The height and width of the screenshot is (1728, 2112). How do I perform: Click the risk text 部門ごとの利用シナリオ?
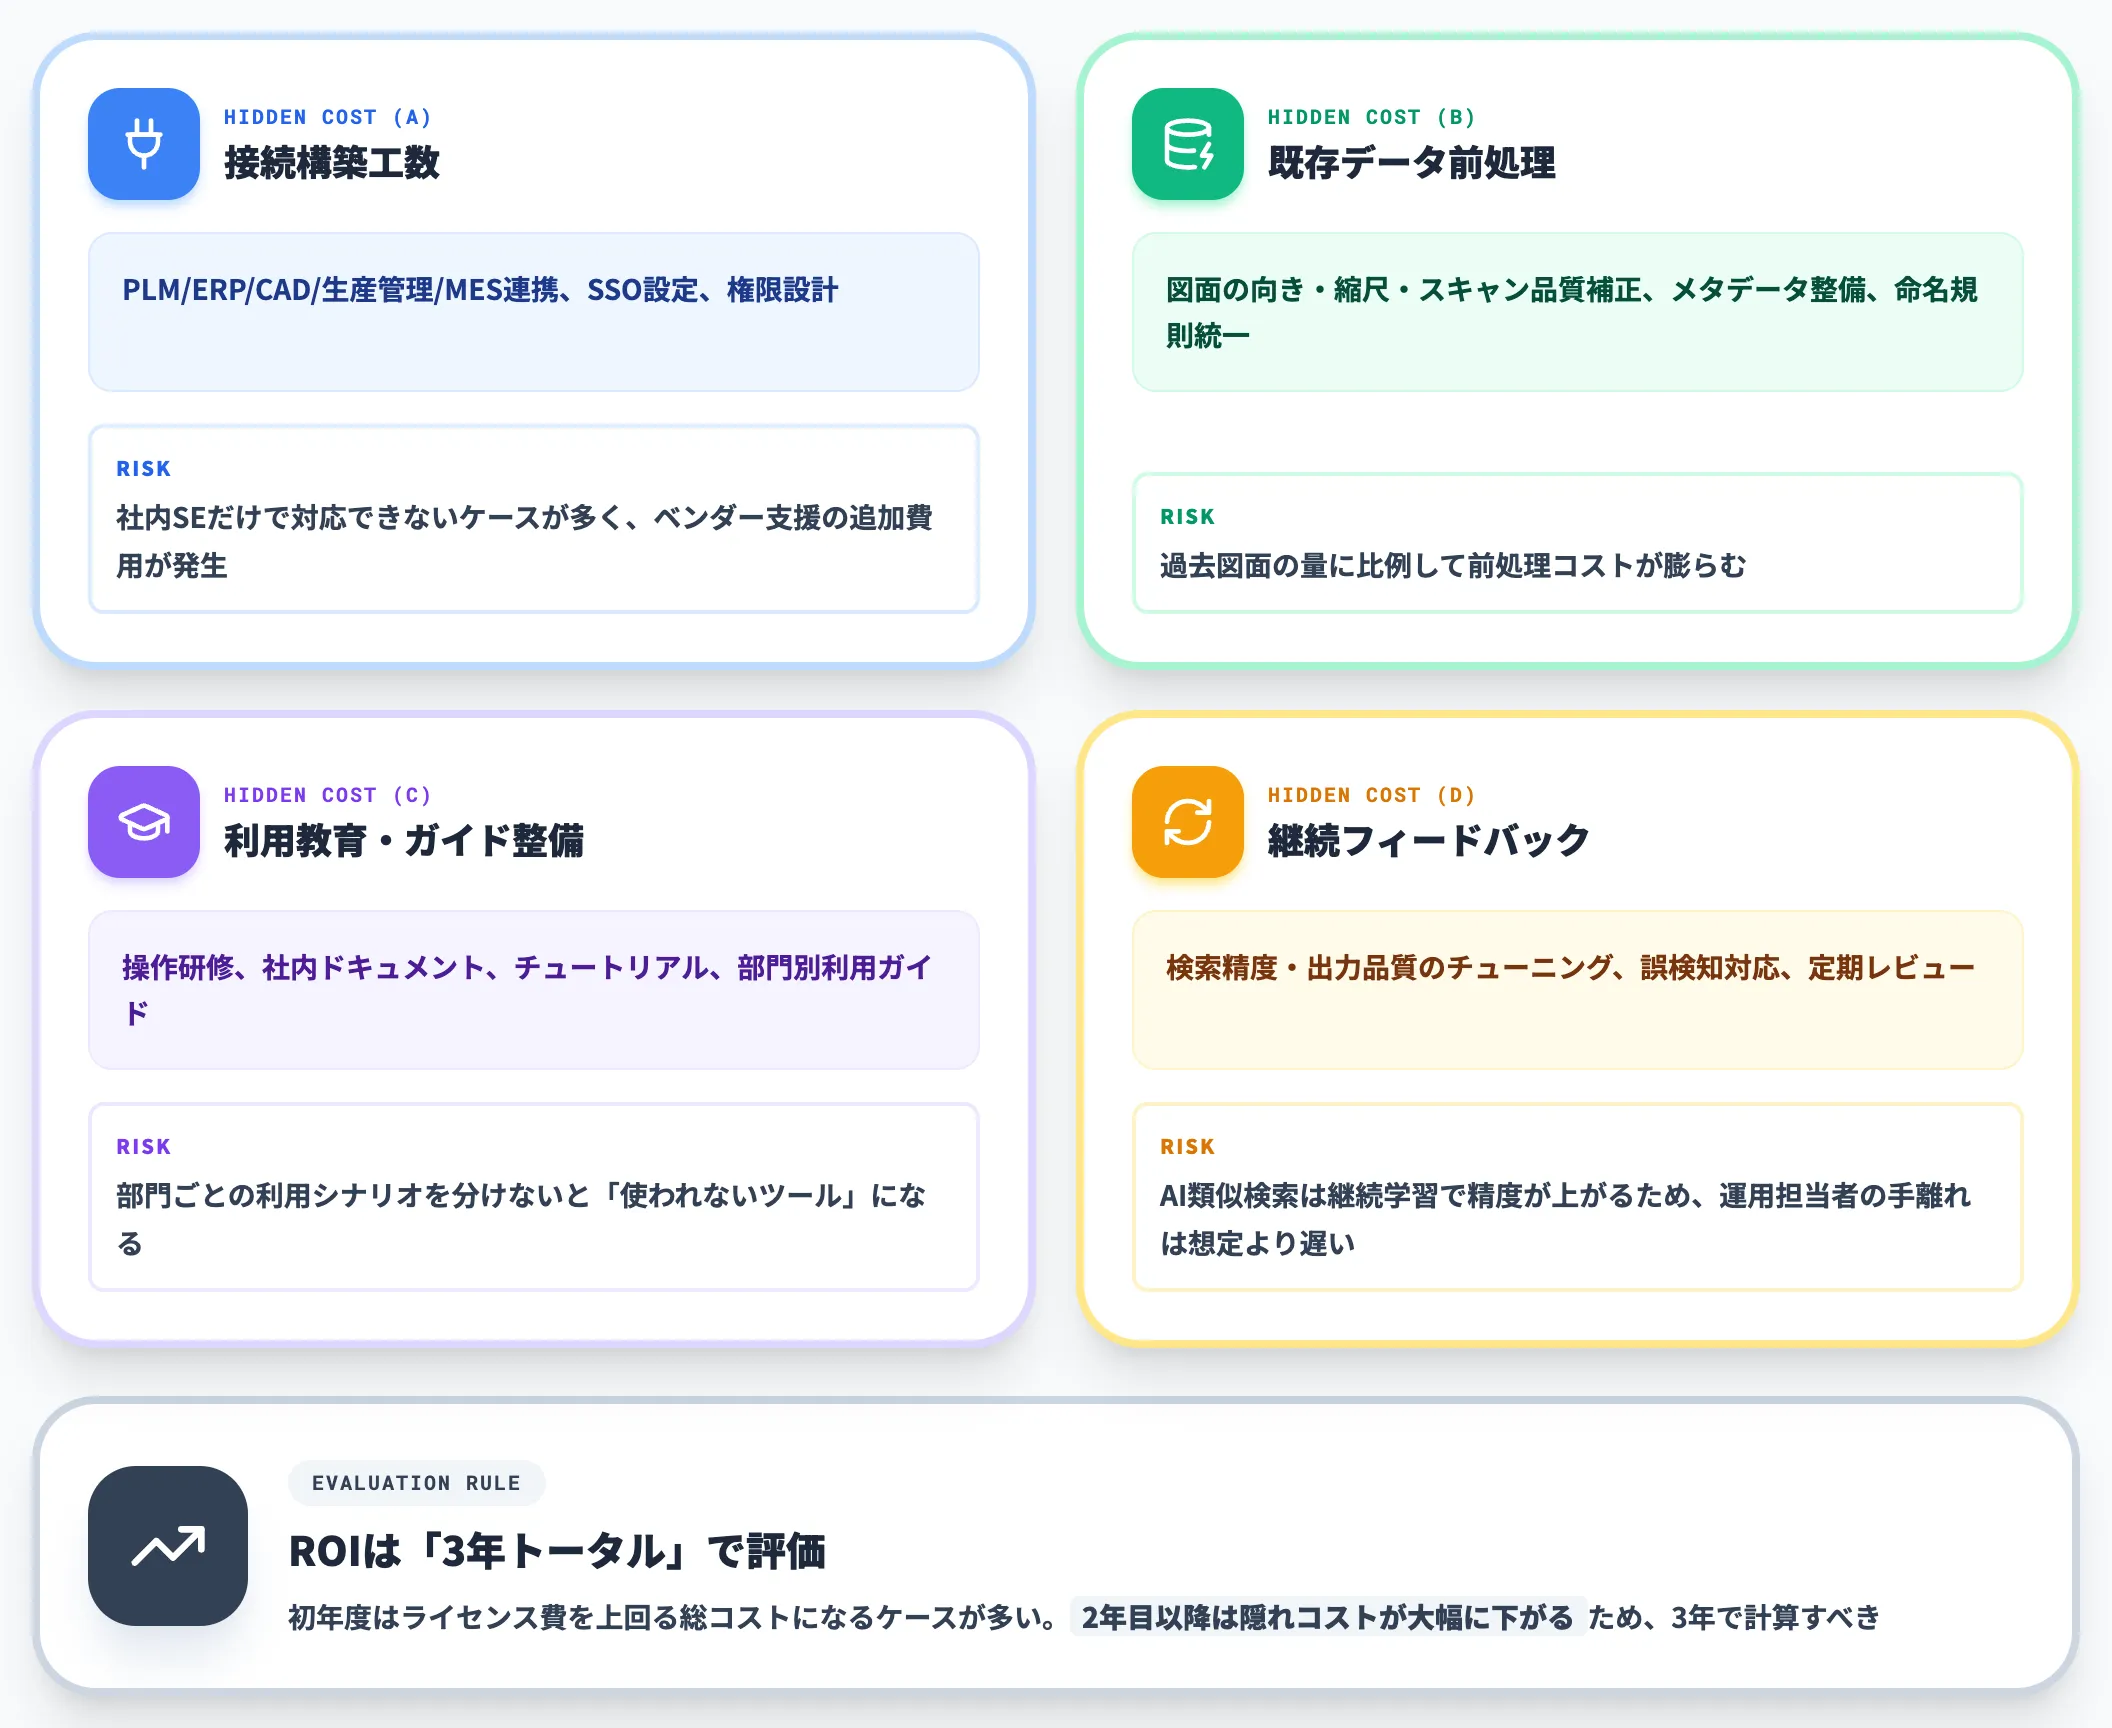coord(521,1220)
